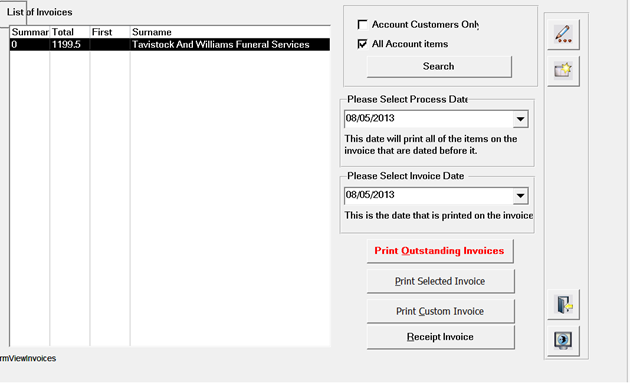Screen dimensions: 630x383
Task: Open the Process Date dropdown arrow
Action: (520, 119)
